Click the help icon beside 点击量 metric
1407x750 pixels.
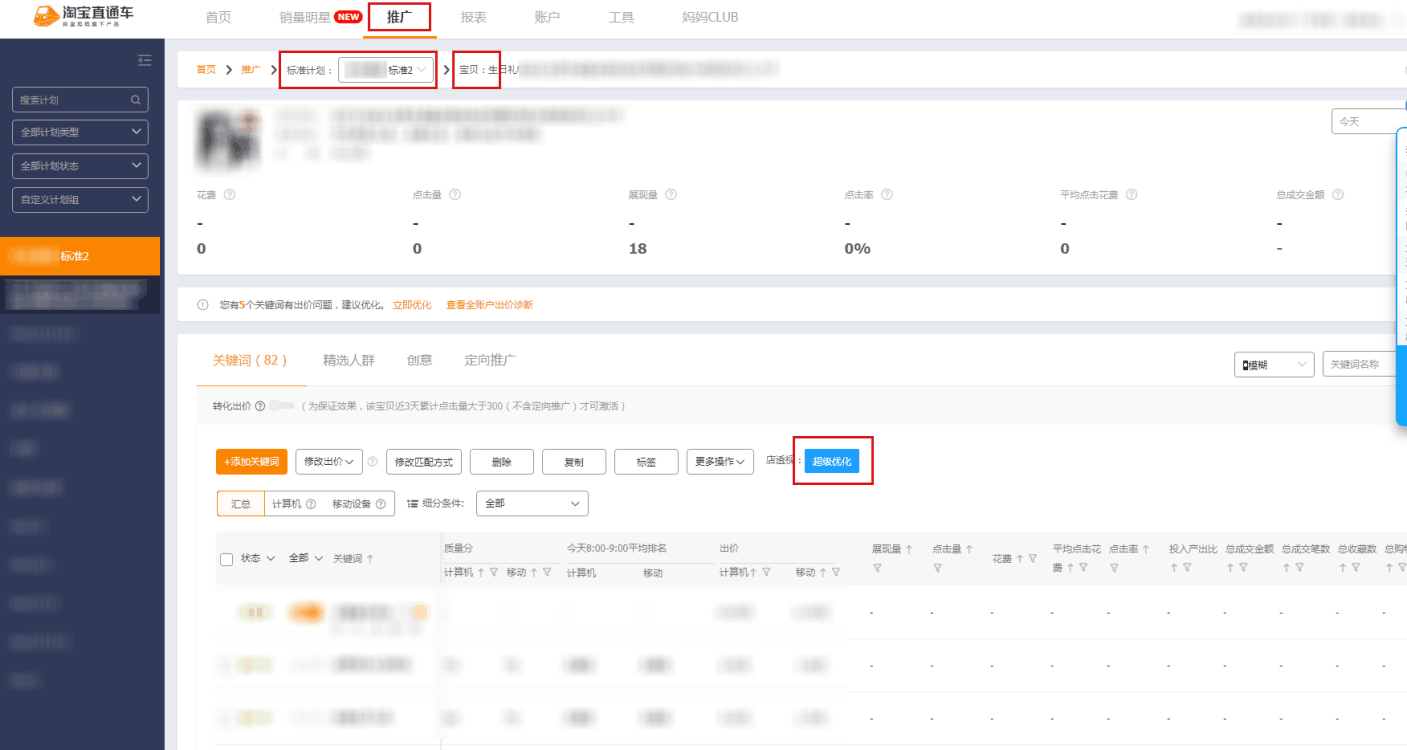point(454,195)
